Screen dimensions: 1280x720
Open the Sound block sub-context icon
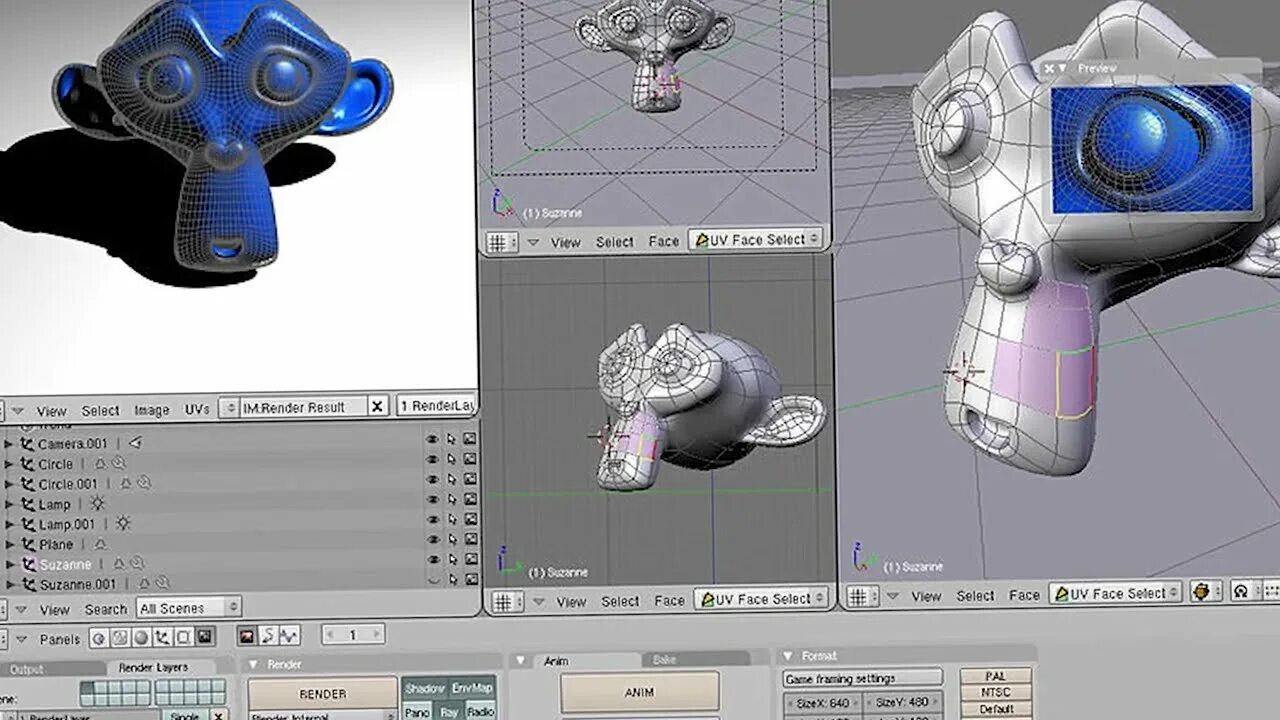pos(289,636)
